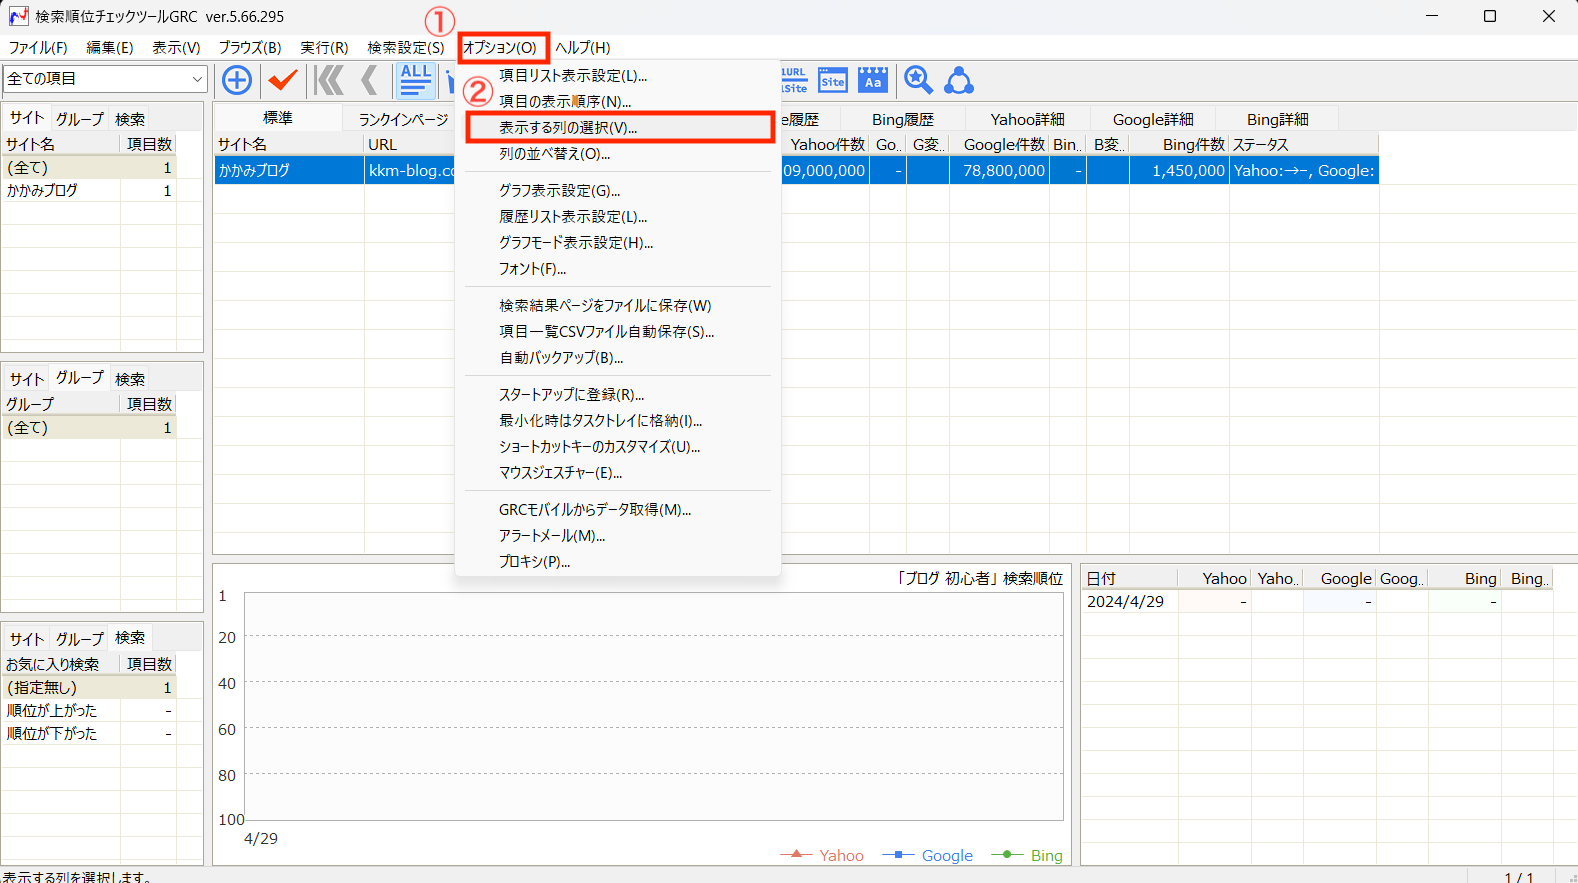Toggle the ALL items list icon
Viewport: 1578px width, 883px height.
416,80
